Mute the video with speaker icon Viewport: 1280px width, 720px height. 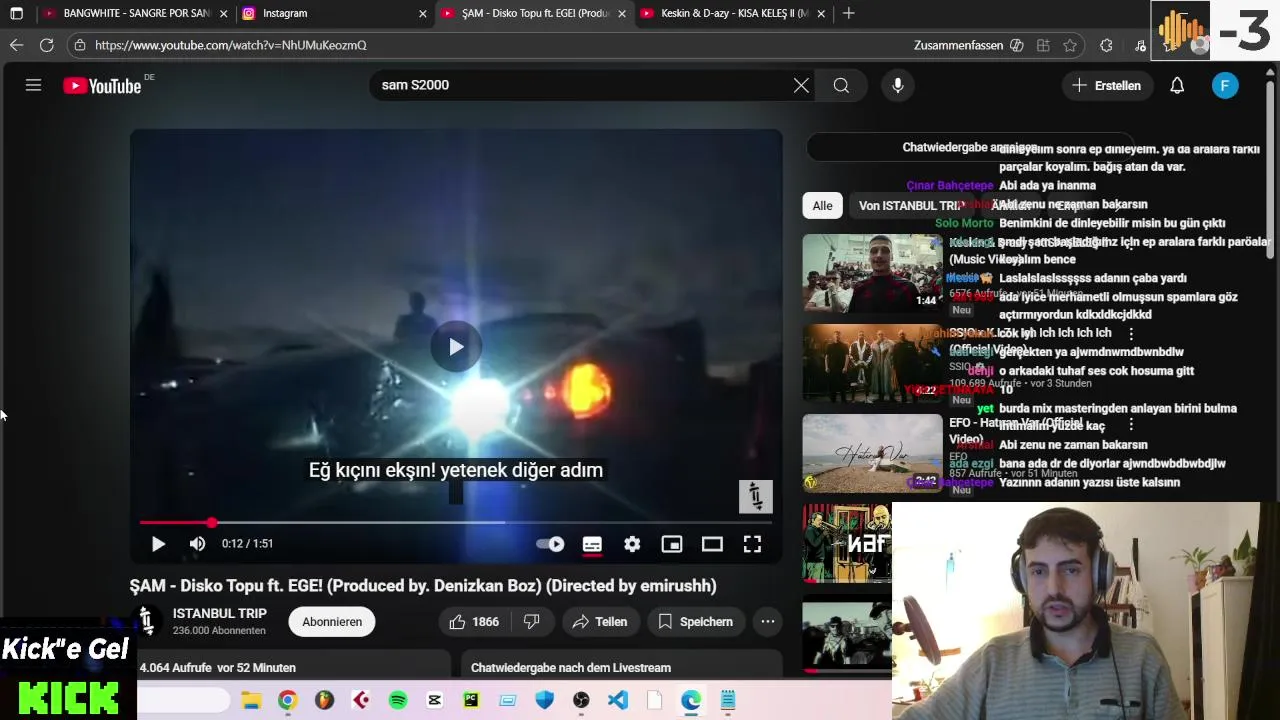pyautogui.click(x=197, y=544)
